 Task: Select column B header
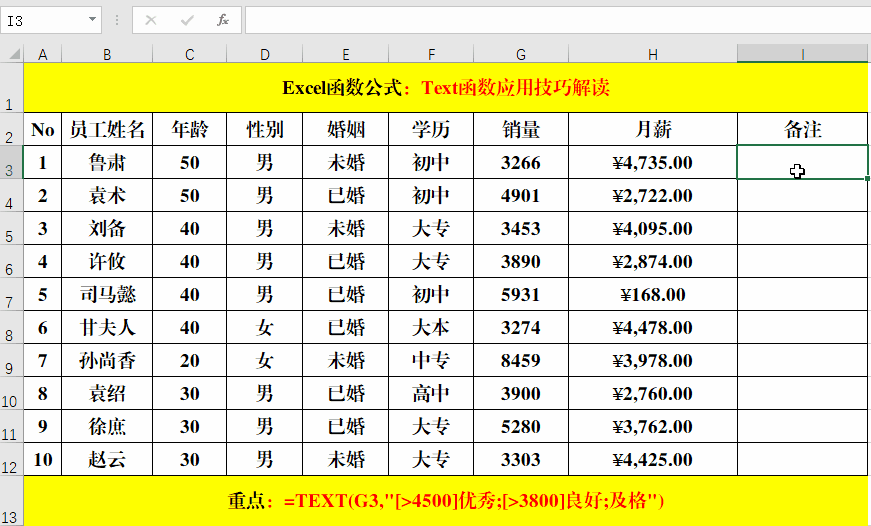coord(107,54)
